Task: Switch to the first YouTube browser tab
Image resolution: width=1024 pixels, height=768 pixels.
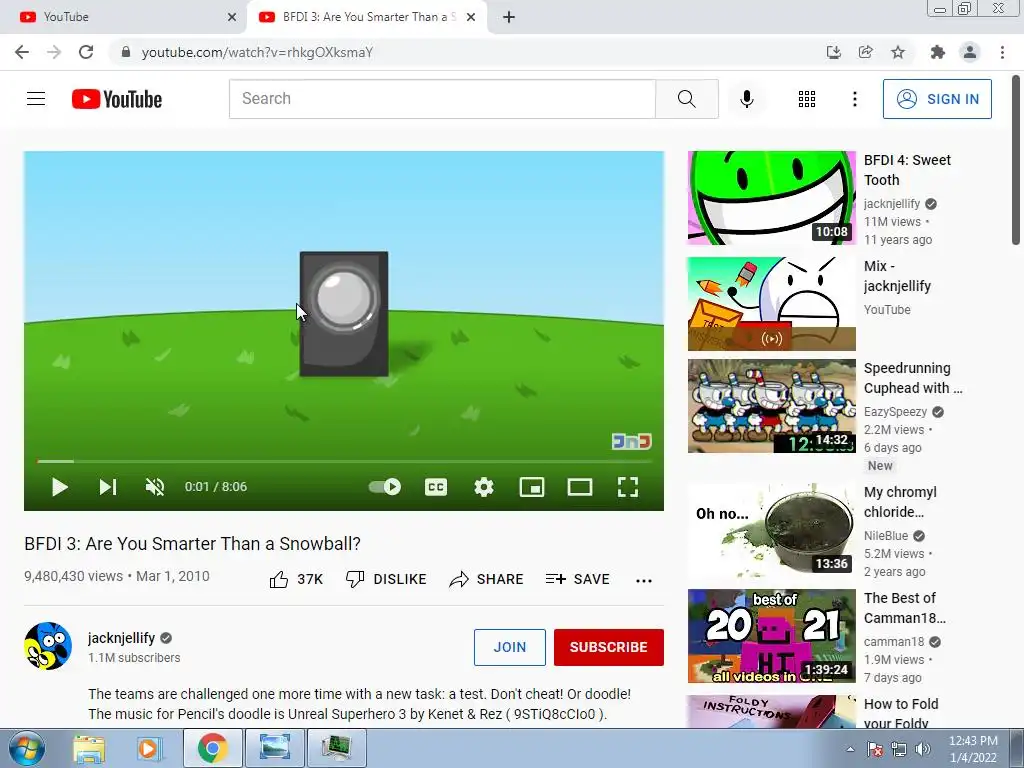Action: (x=124, y=17)
